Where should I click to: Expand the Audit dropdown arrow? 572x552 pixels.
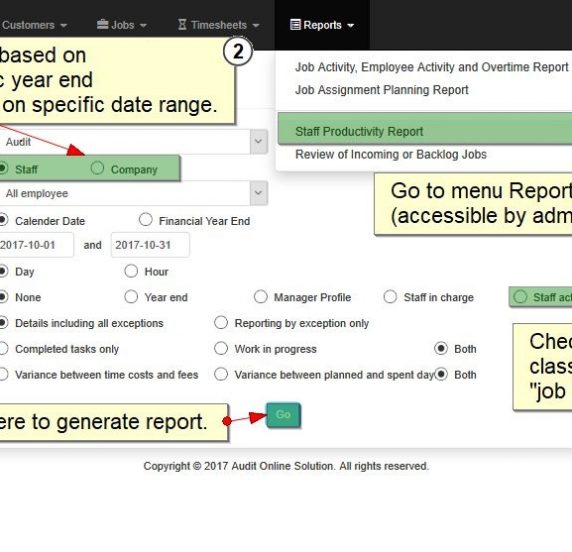[259, 142]
